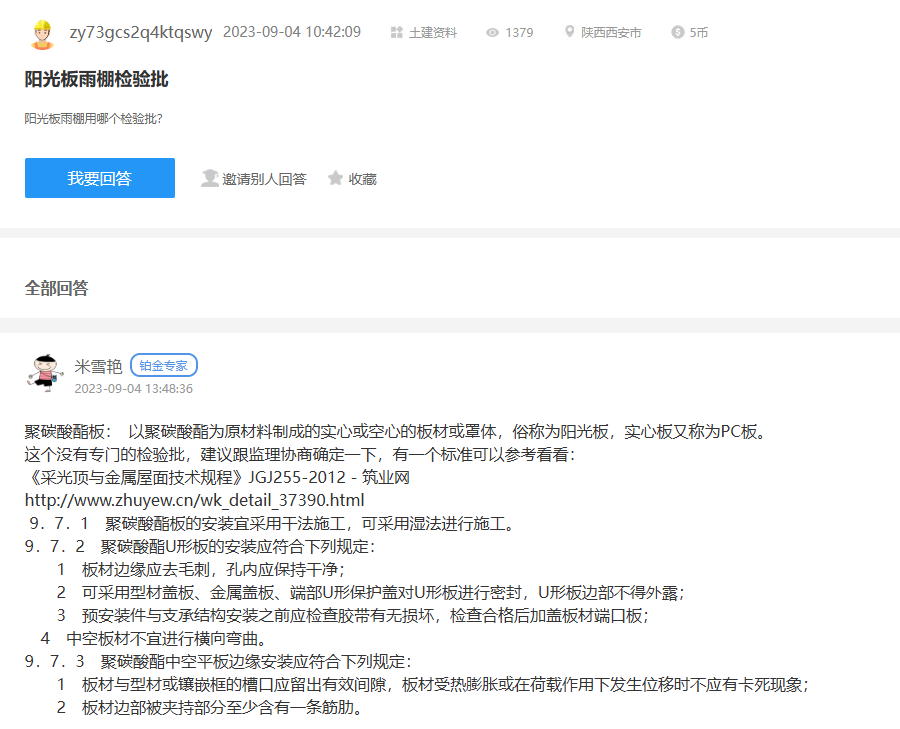Click the line starting 这个没有专门的检验批

tap(301, 455)
